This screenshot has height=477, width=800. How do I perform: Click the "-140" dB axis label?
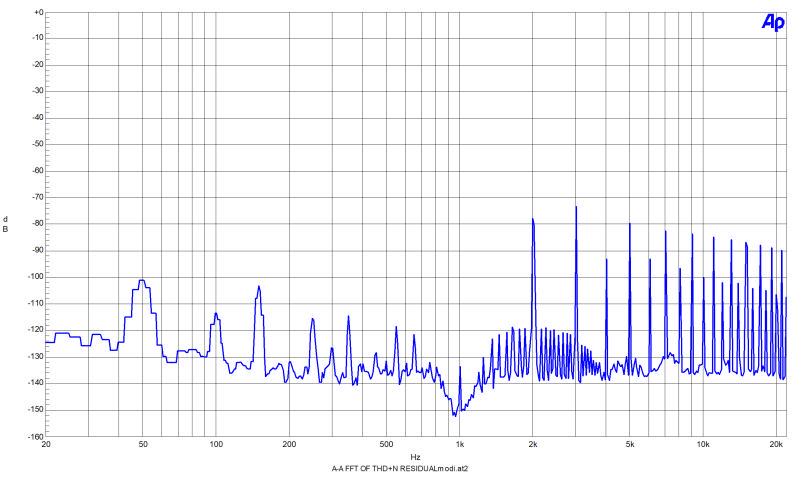(x=37, y=383)
